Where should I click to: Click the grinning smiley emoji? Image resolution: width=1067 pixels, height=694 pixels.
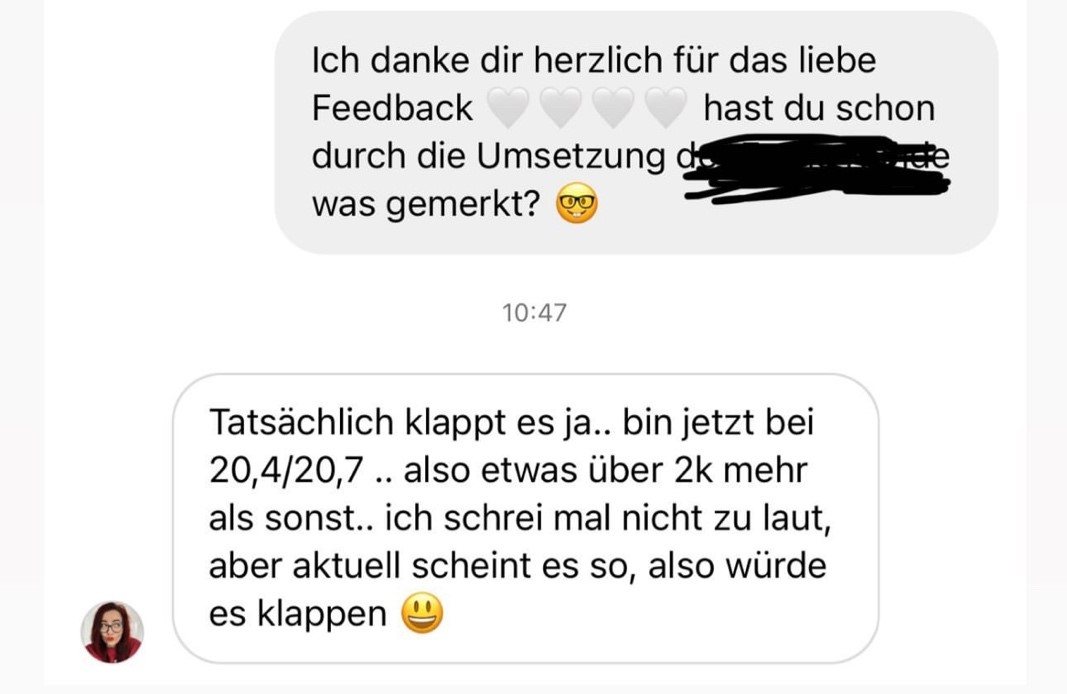422,613
